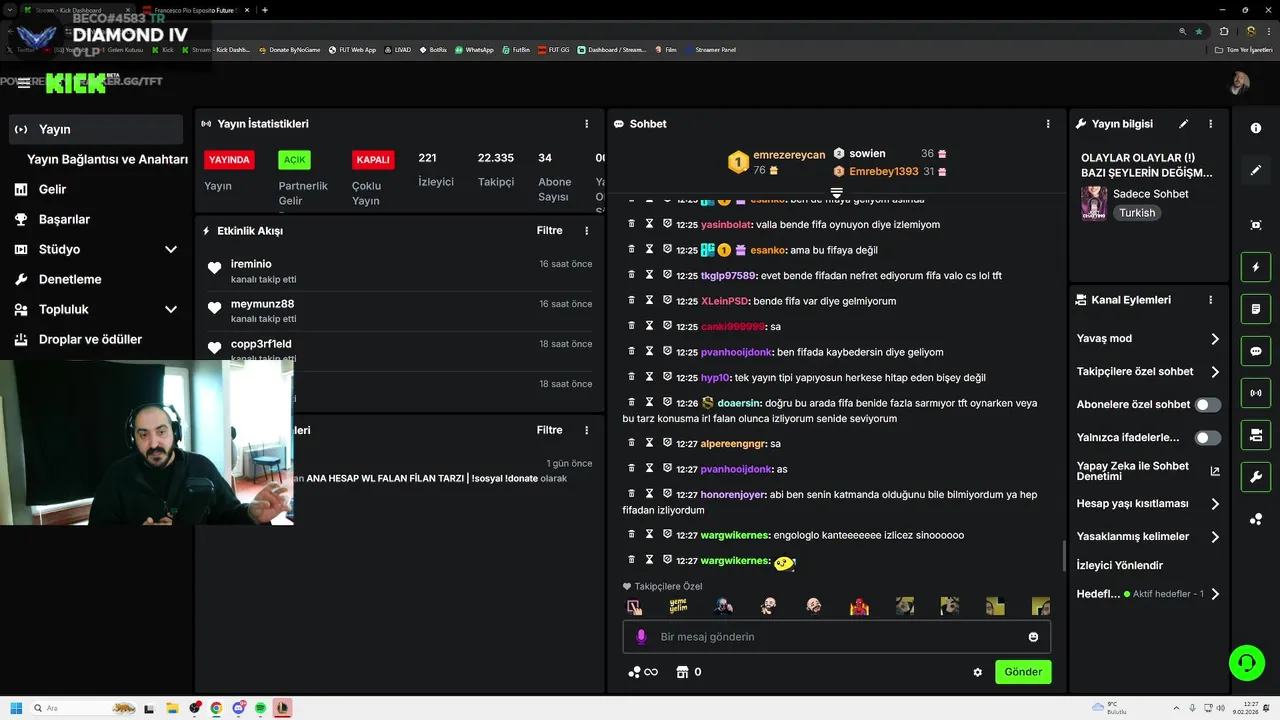Toggle the chat bubble panel icon

[1256, 352]
